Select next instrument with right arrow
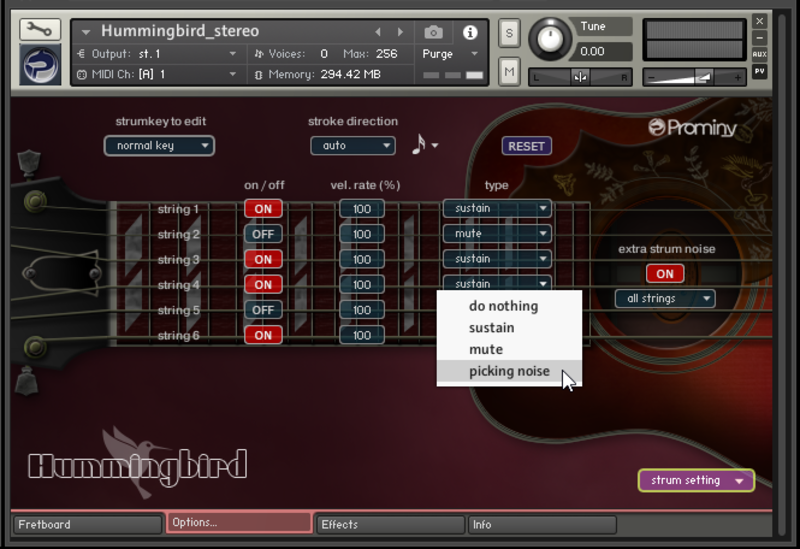Viewport: 800px width, 549px height. pyautogui.click(x=401, y=32)
